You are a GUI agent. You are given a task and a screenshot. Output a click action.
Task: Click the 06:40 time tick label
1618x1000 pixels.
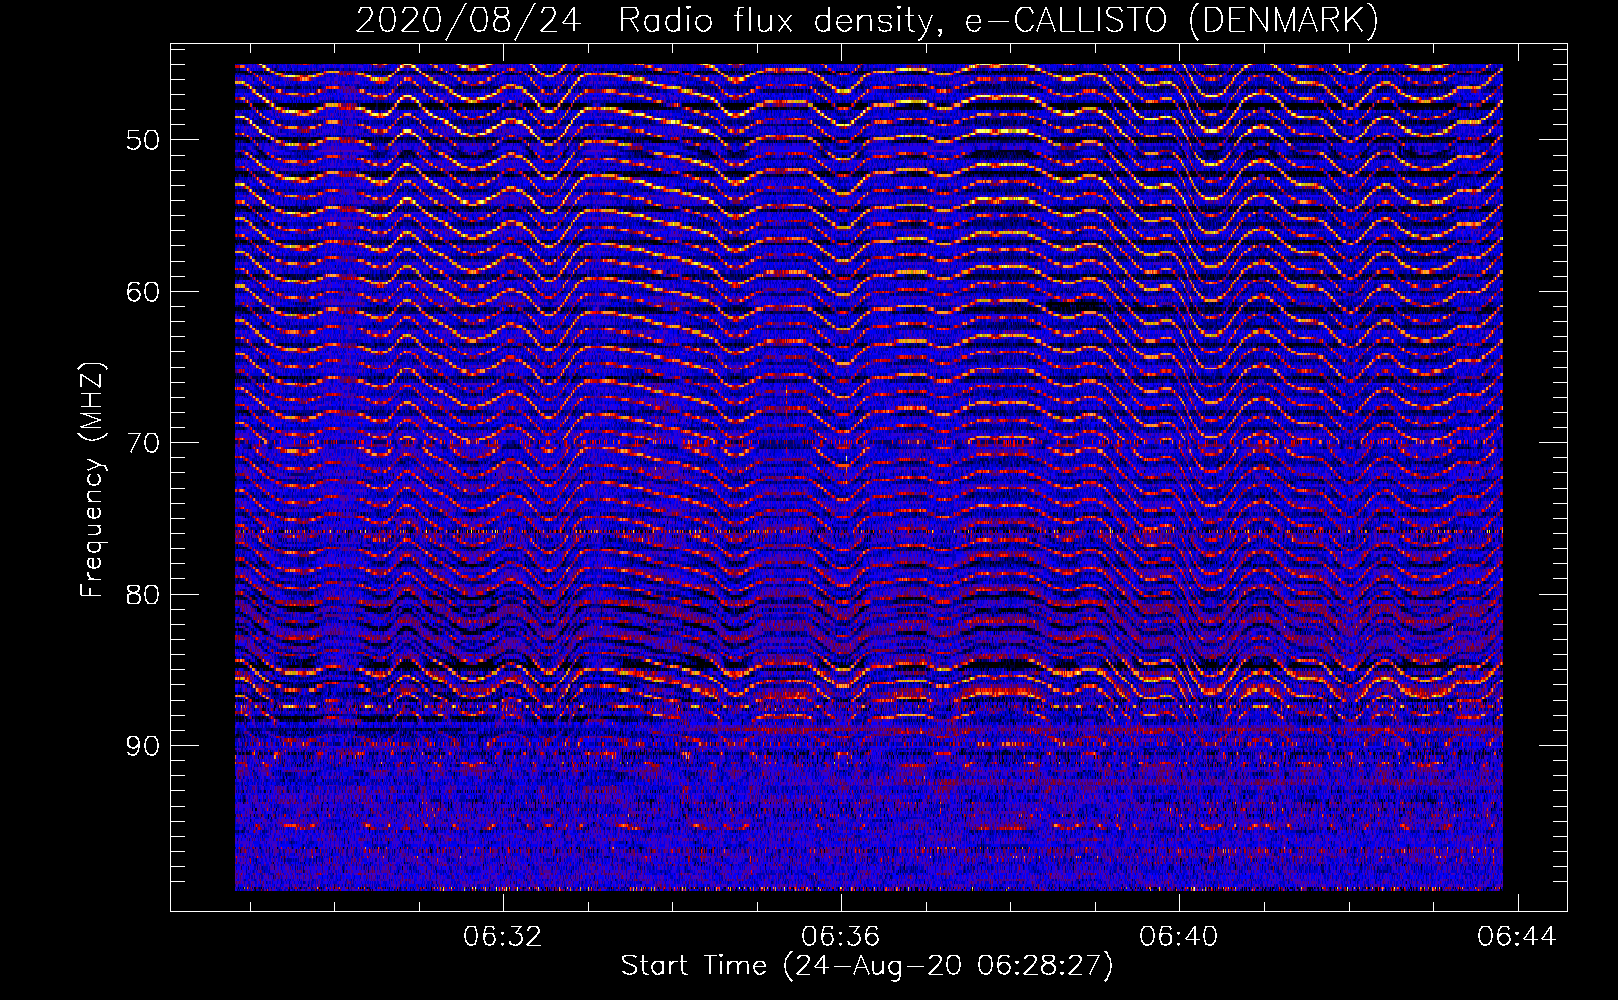[x=1179, y=937]
